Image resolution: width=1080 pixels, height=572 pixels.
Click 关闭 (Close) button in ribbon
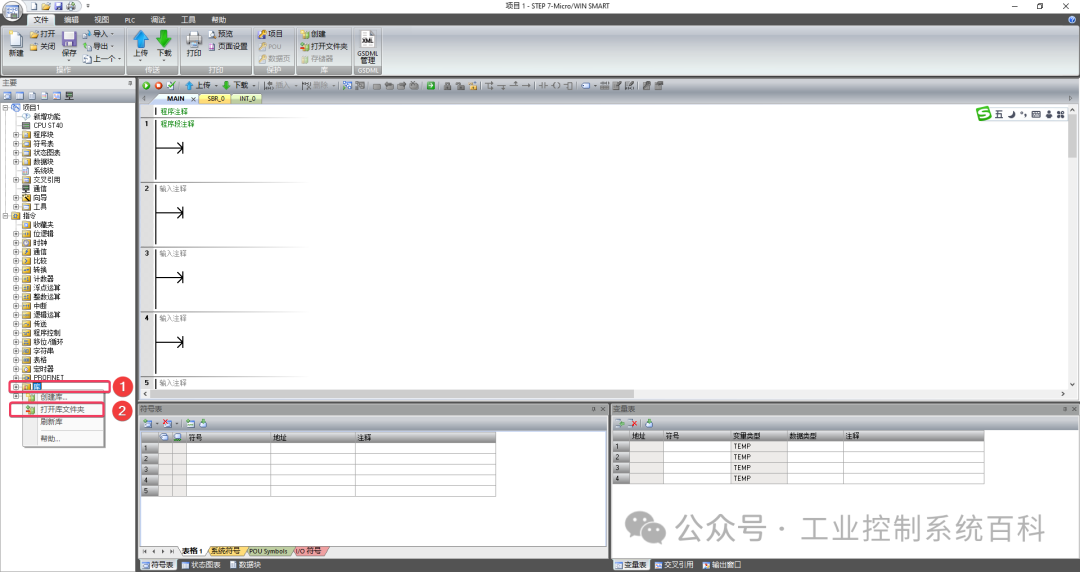coord(43,46)
